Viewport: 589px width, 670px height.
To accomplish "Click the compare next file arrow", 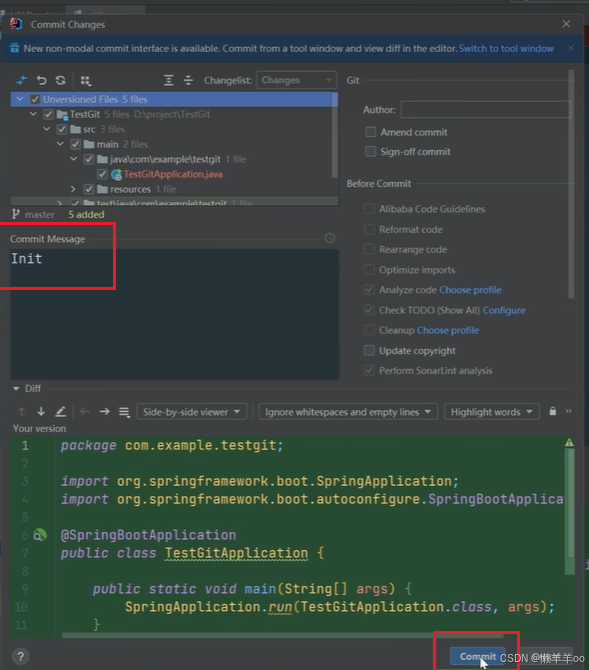I will click(105, 411).
